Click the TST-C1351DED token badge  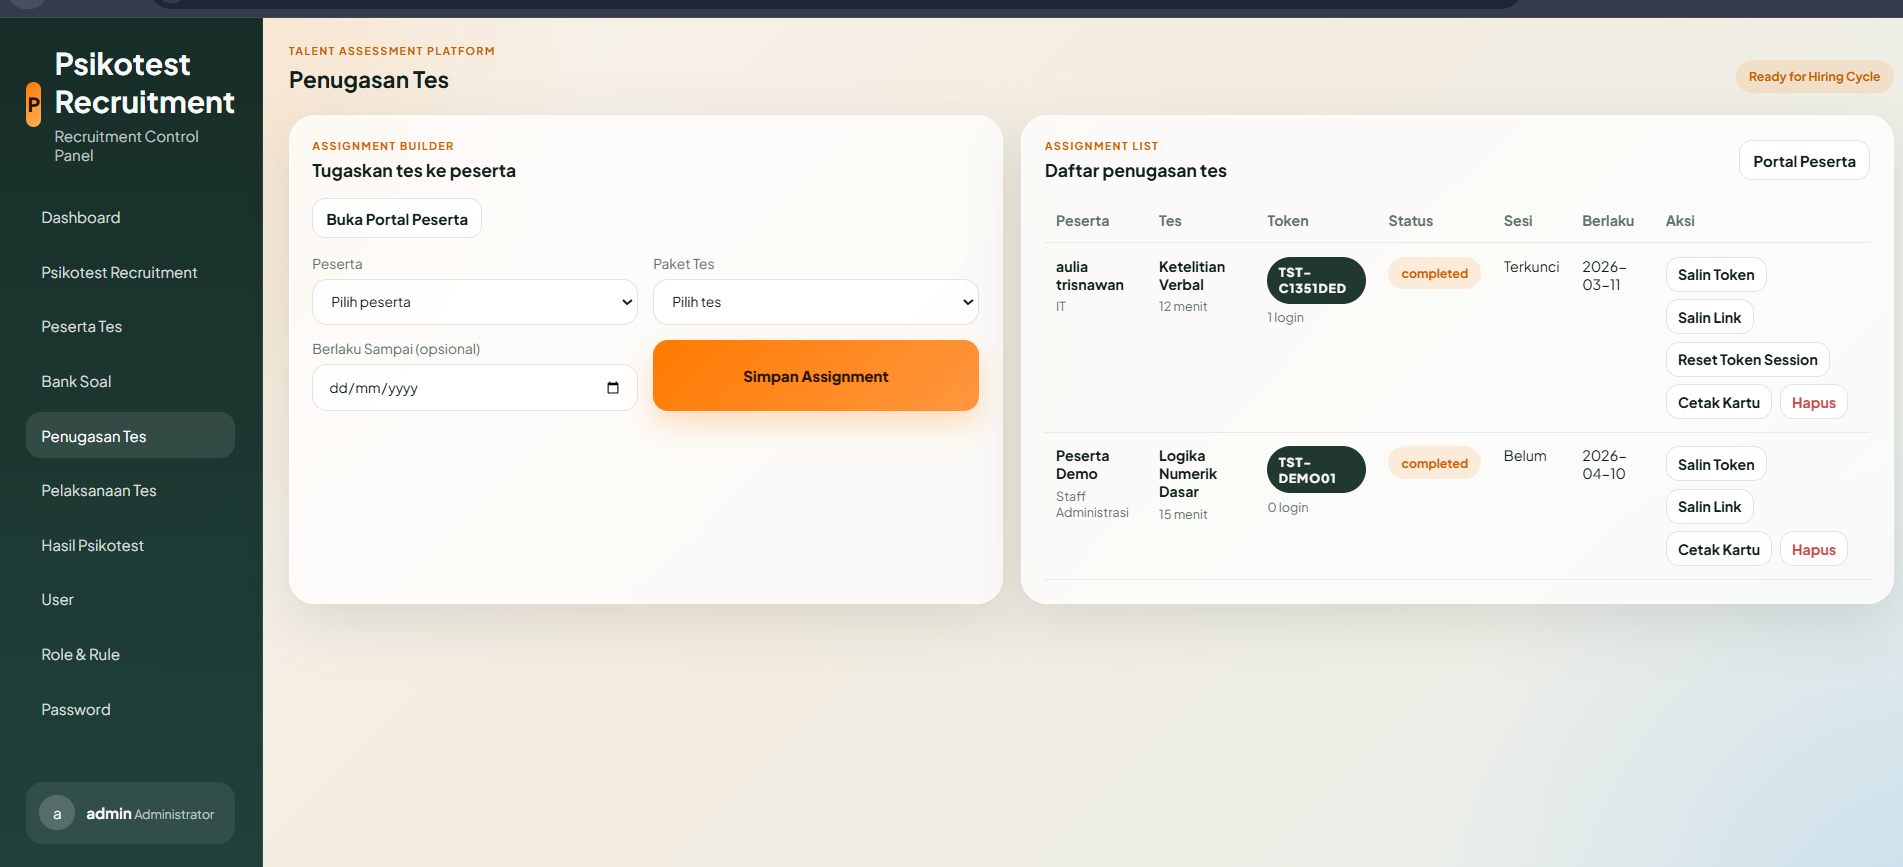(1315, 280)
